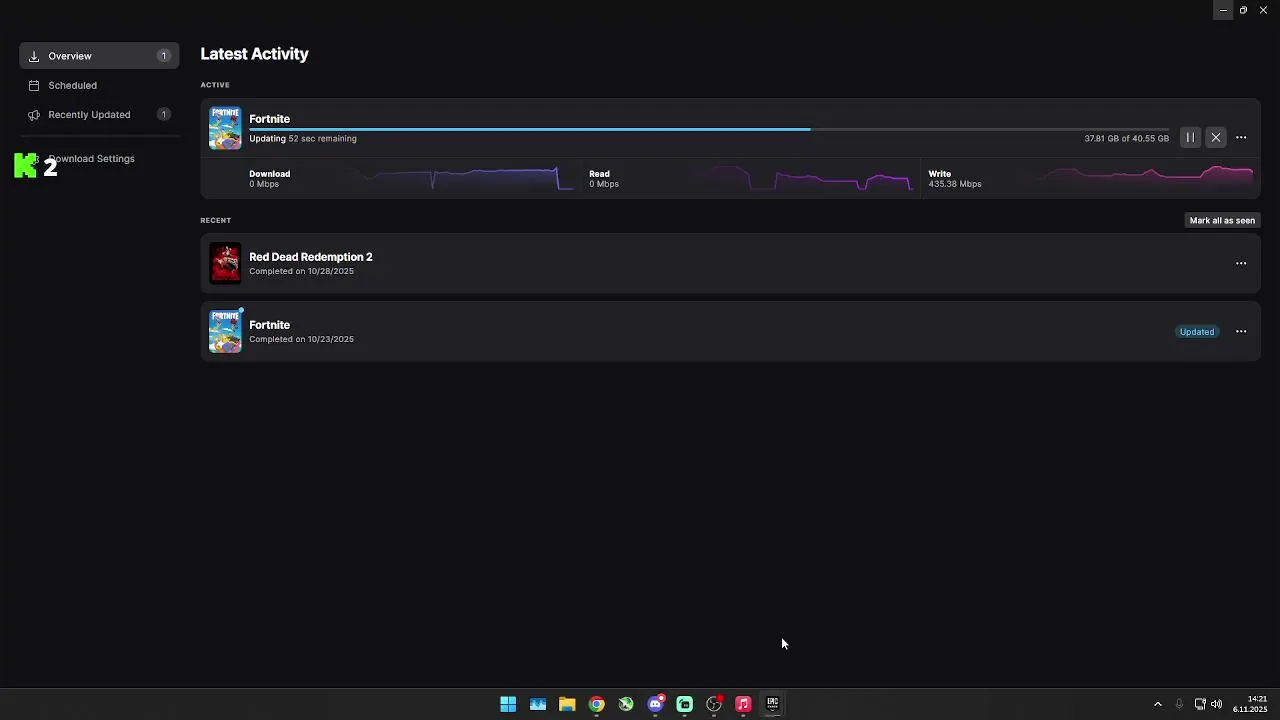Click the recently completed Fortnite title
Image resolution: width=1280 pixels, height=720 pixels.
[269, 325]
